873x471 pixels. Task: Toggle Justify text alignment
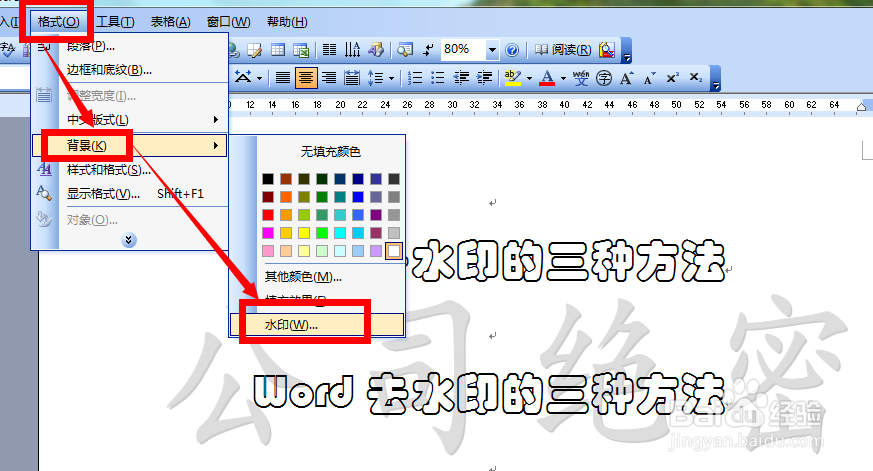[283, 77]
